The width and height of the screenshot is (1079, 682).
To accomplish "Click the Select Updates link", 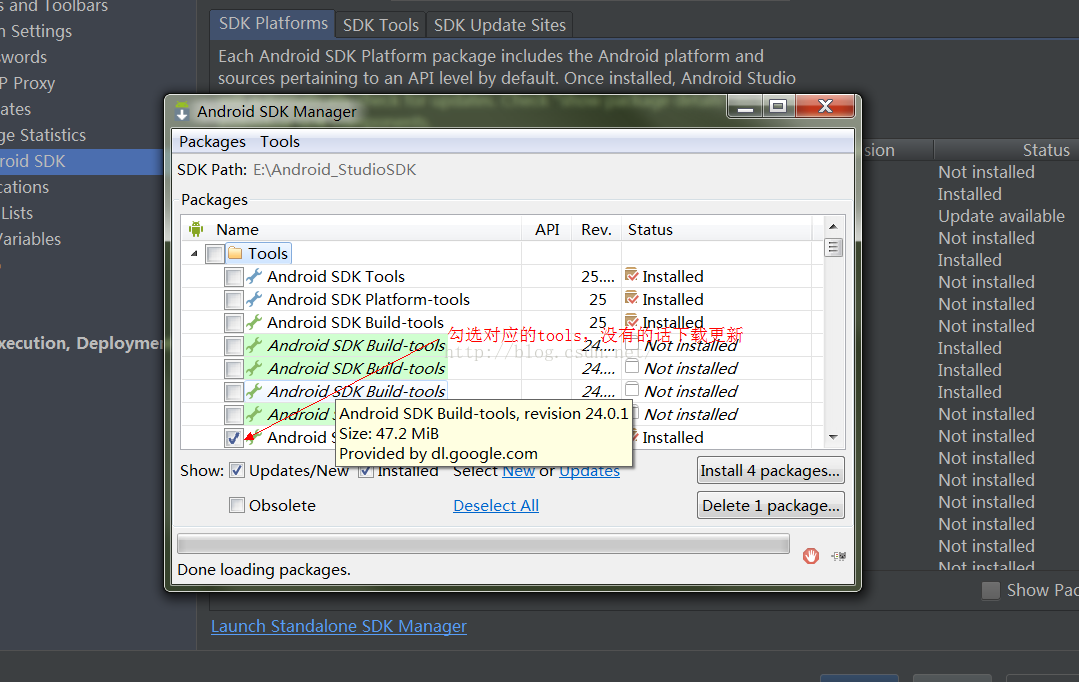I will coord(589,471).
